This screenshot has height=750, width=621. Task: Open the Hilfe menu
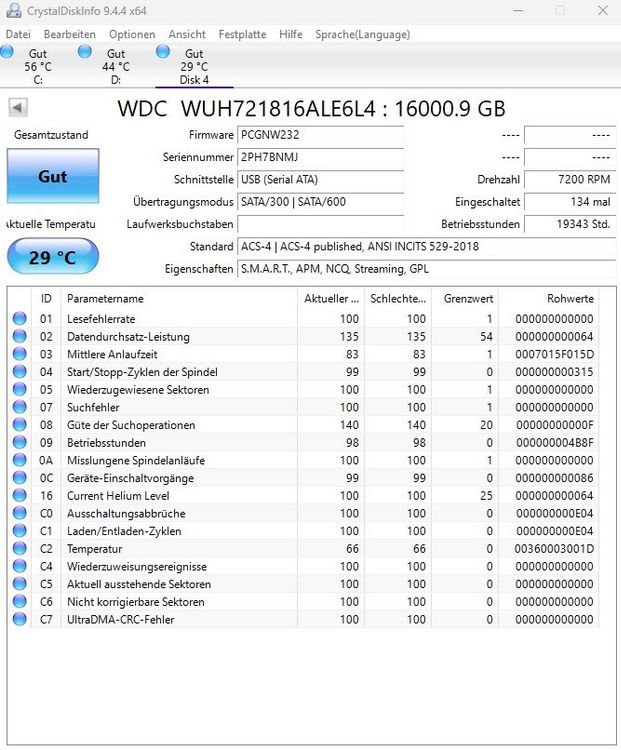click(x=291, y=34)
